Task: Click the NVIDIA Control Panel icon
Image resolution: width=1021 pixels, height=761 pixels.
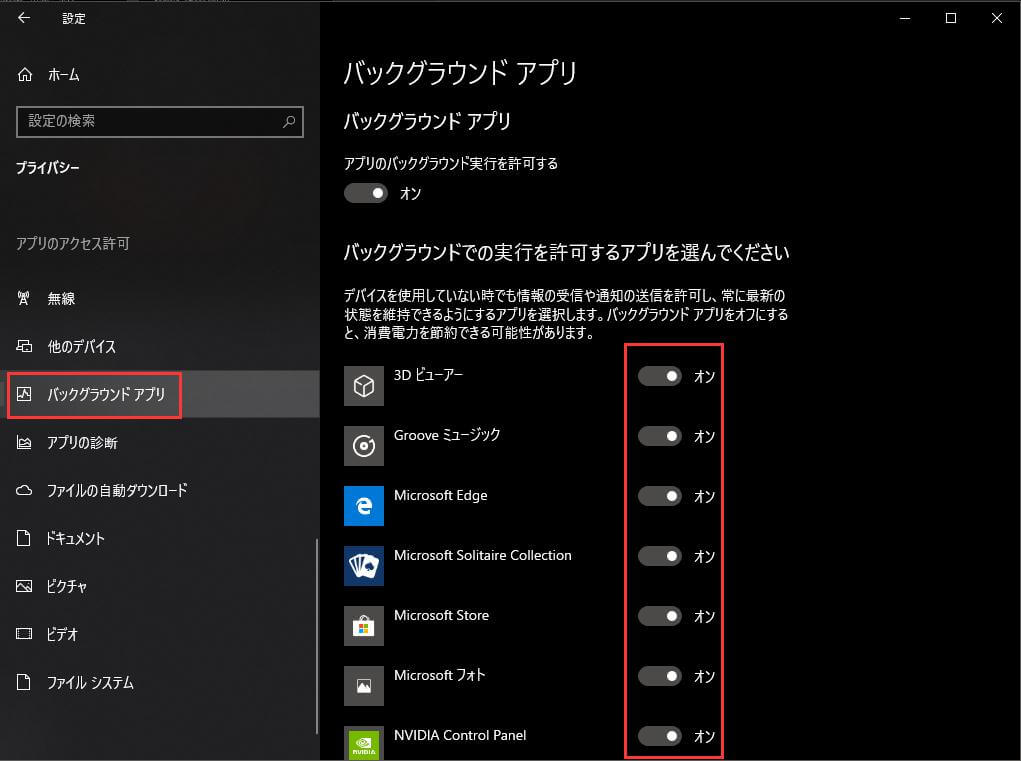Action: (364, 743)
